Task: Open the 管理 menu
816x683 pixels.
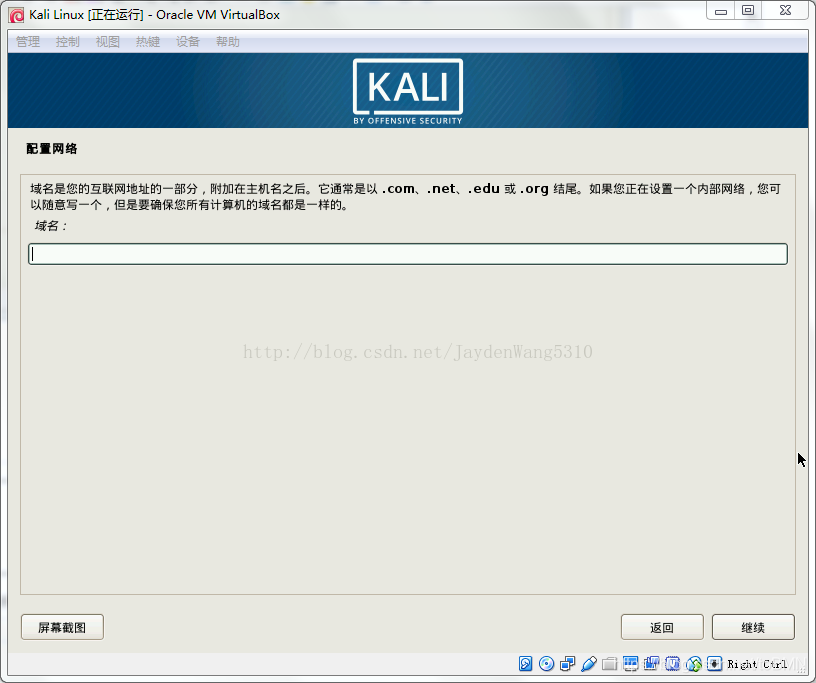Action: click(x=28, y=42)
